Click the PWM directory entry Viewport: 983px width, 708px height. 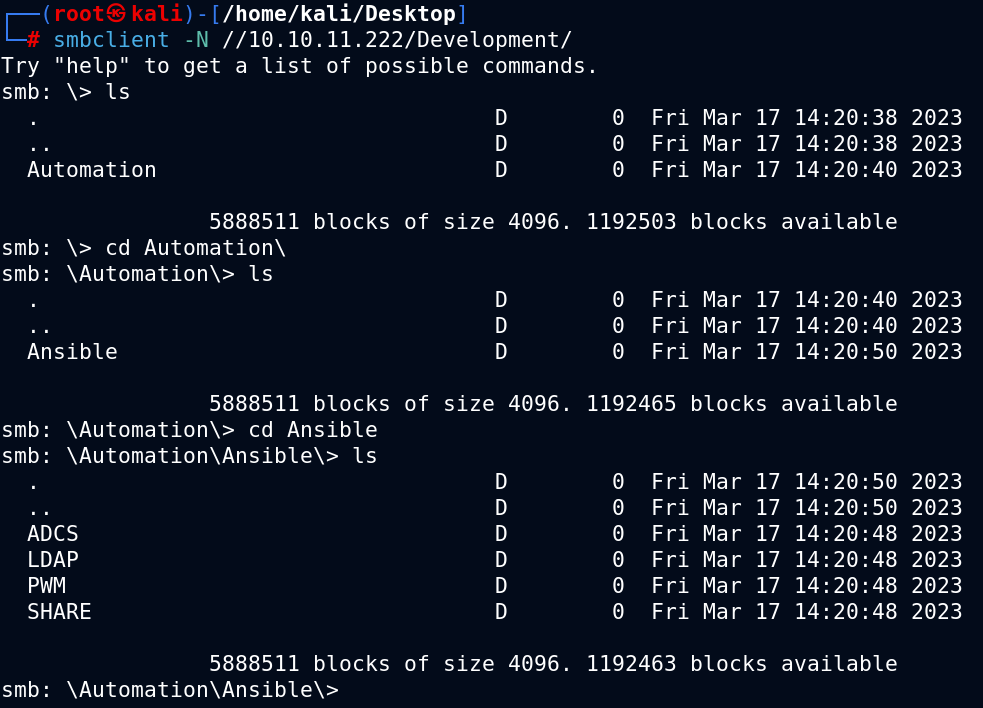point(46,586)
